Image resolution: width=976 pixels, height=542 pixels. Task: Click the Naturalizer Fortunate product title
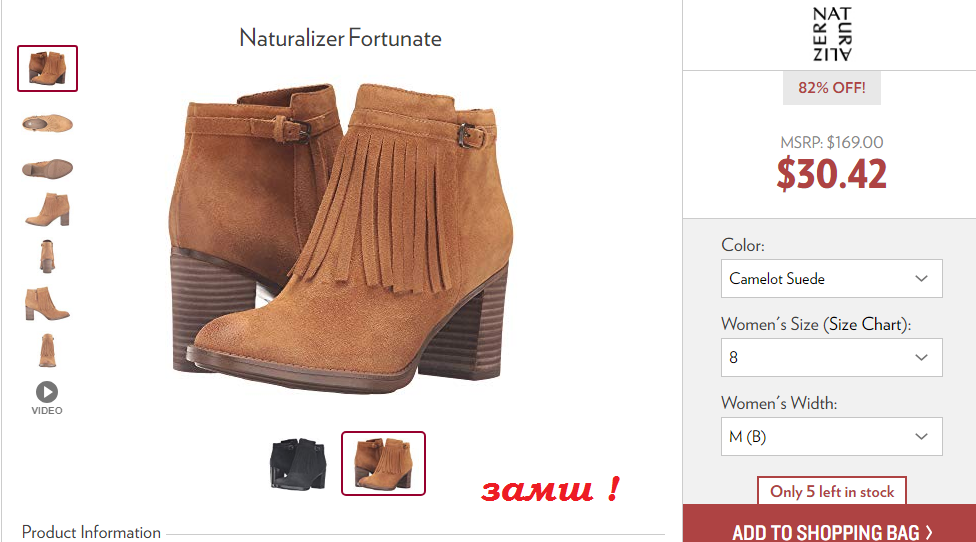(340, 38)
